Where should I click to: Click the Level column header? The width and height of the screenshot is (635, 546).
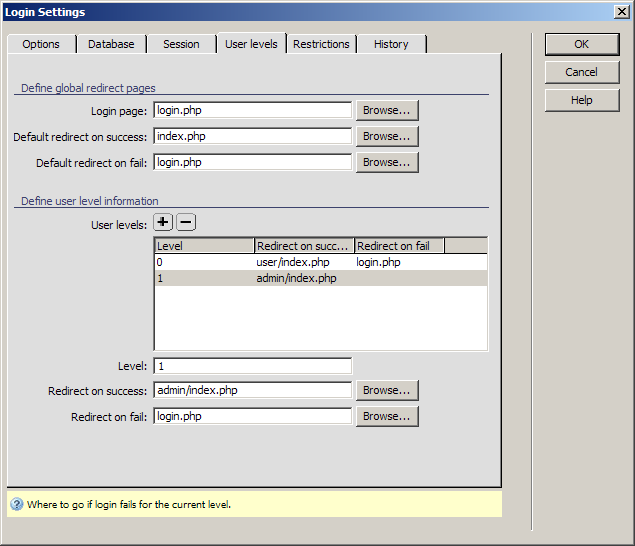point(204,246)
